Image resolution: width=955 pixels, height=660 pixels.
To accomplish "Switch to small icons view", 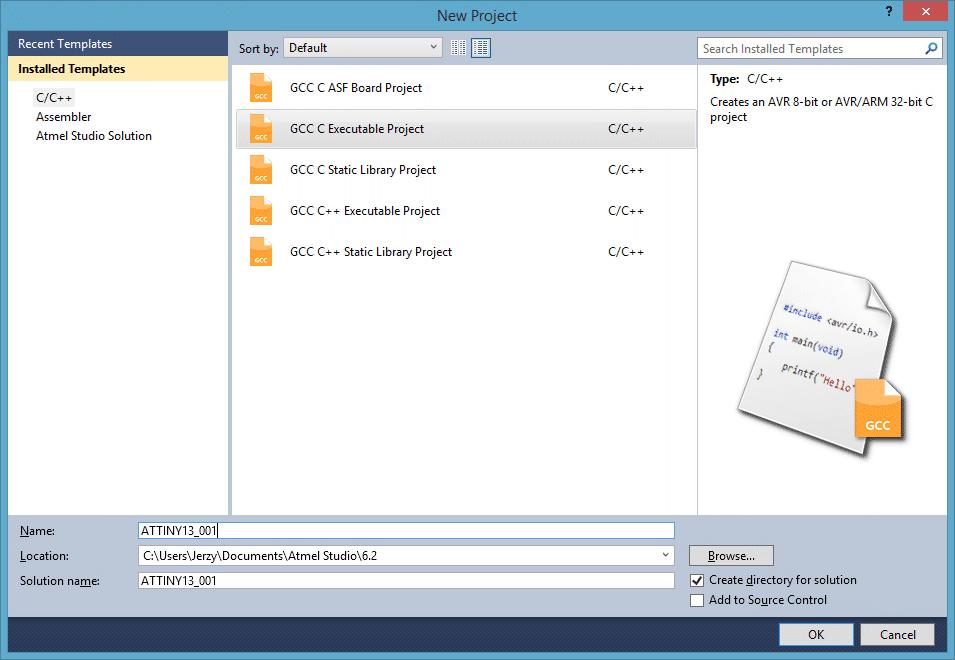I will [459, 48].
